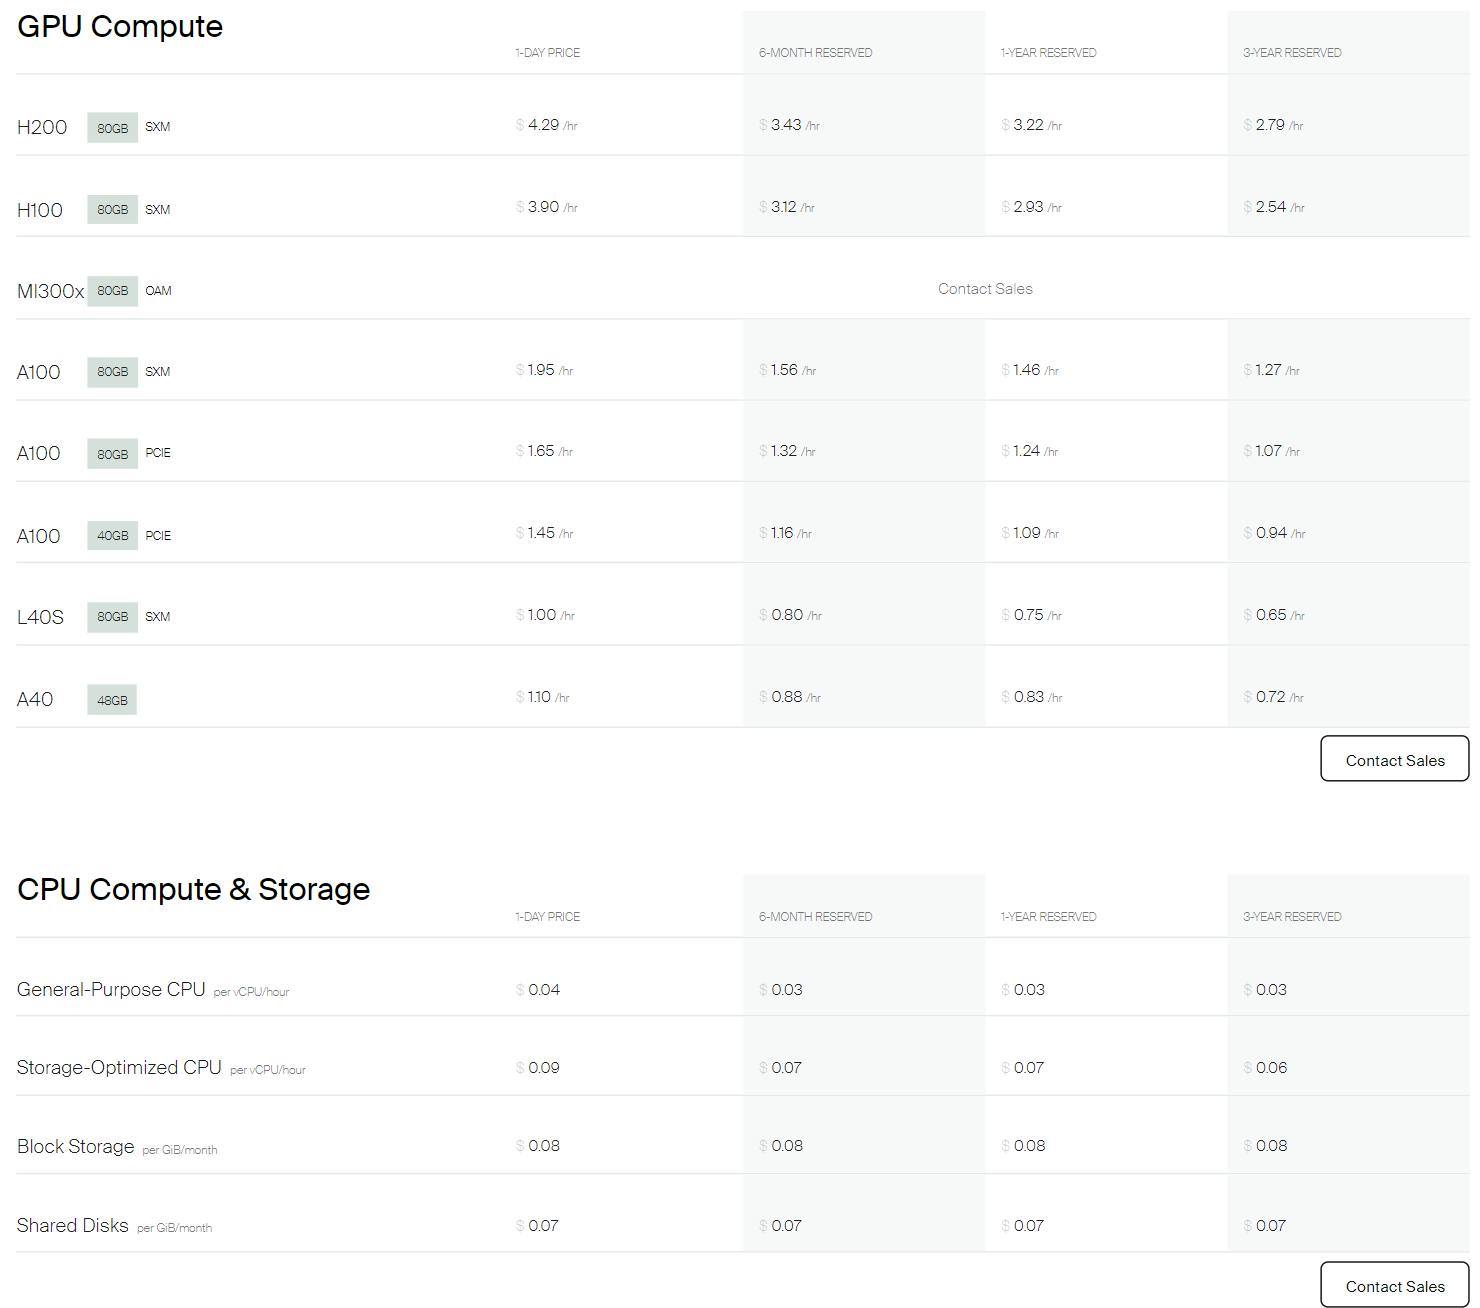Select the L40S 1-day price $1.00 /hr
The width and height of the screenshot is (1480, 1308).
pyautogui.click(x=545, y=615)
